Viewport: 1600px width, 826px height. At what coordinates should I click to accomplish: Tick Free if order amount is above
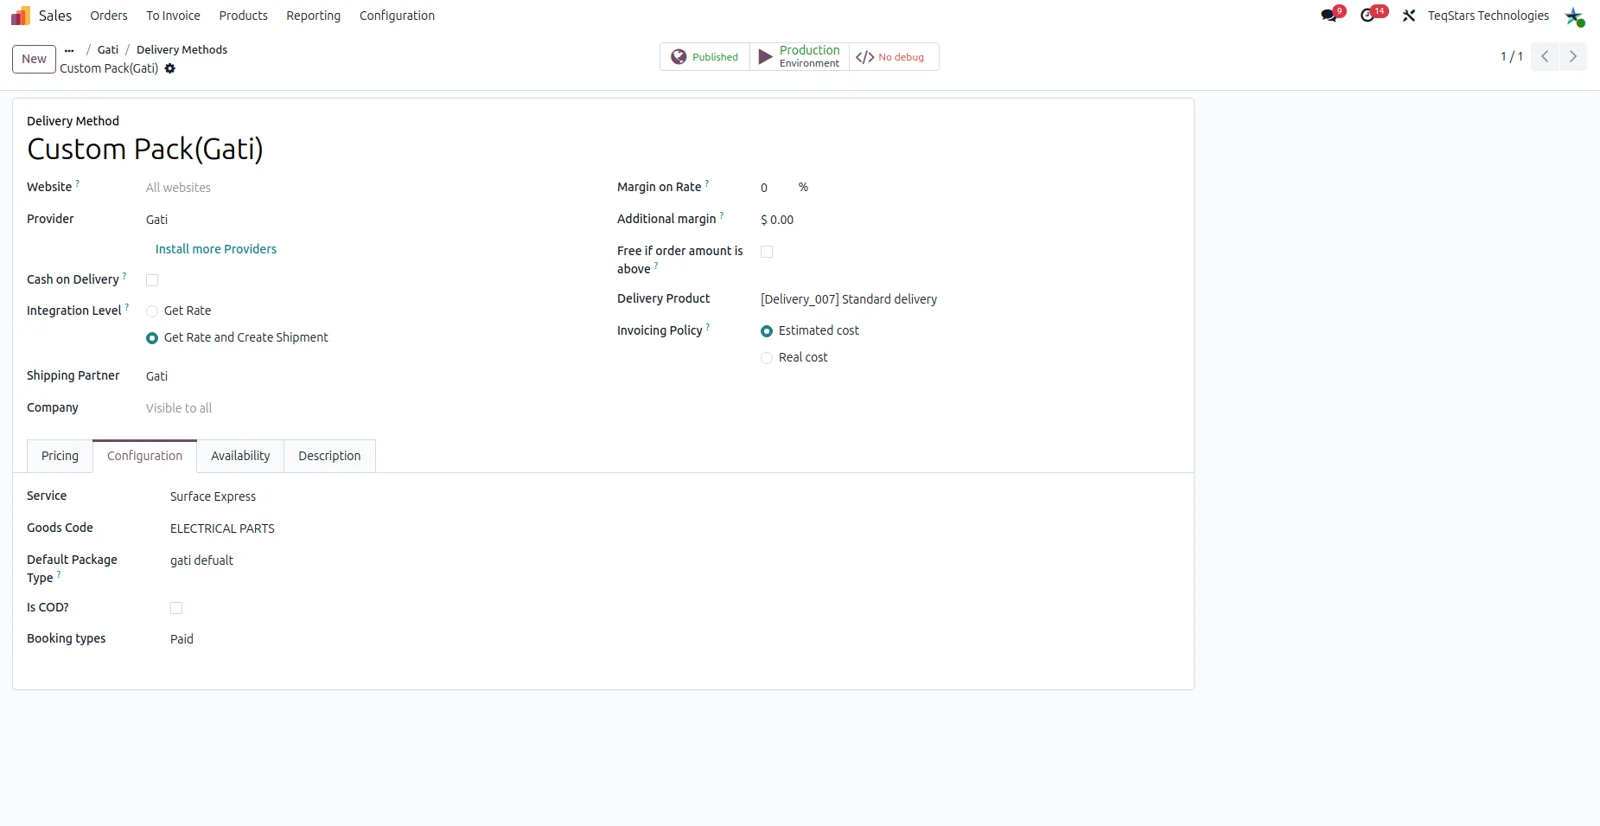pyautogui.click(x=767, y=252)
